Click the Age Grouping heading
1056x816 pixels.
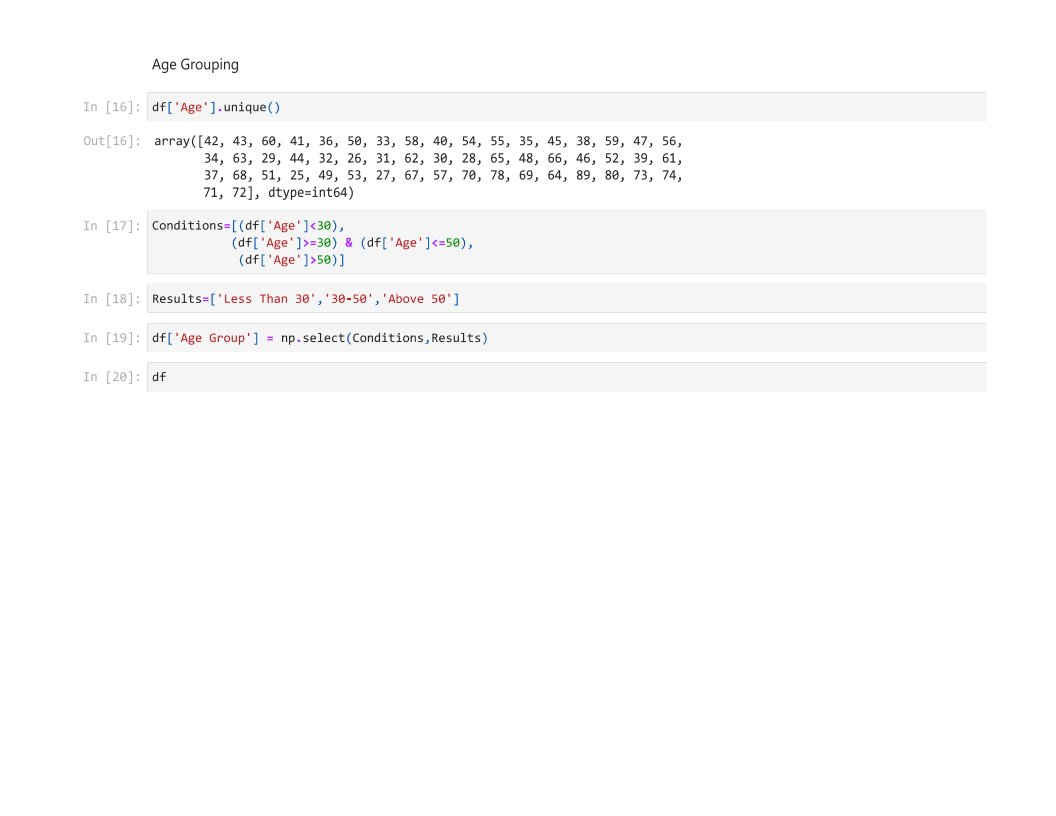tap(195, 65)
